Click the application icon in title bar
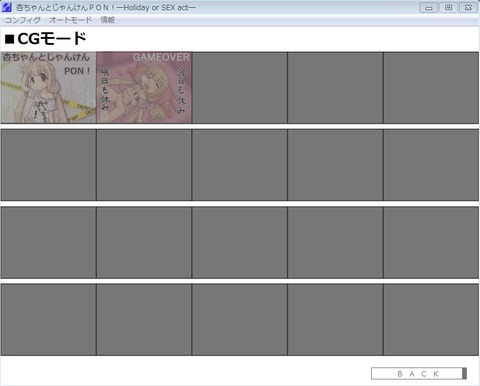 pyautogui.click(x=7, y=7)
